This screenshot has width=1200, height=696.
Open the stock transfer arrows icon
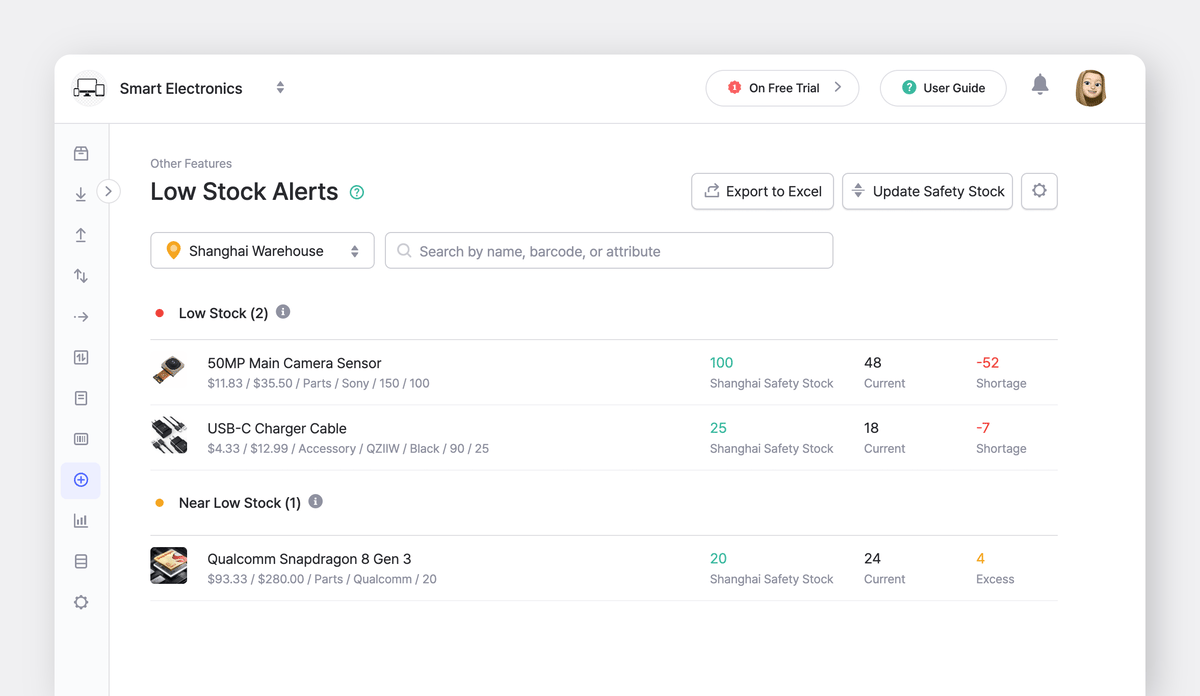click(x=81, y=276)
